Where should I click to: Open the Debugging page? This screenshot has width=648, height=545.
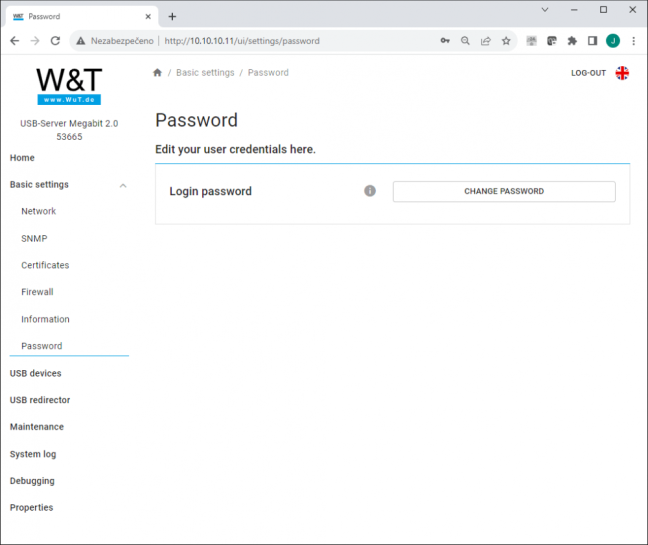32,481
